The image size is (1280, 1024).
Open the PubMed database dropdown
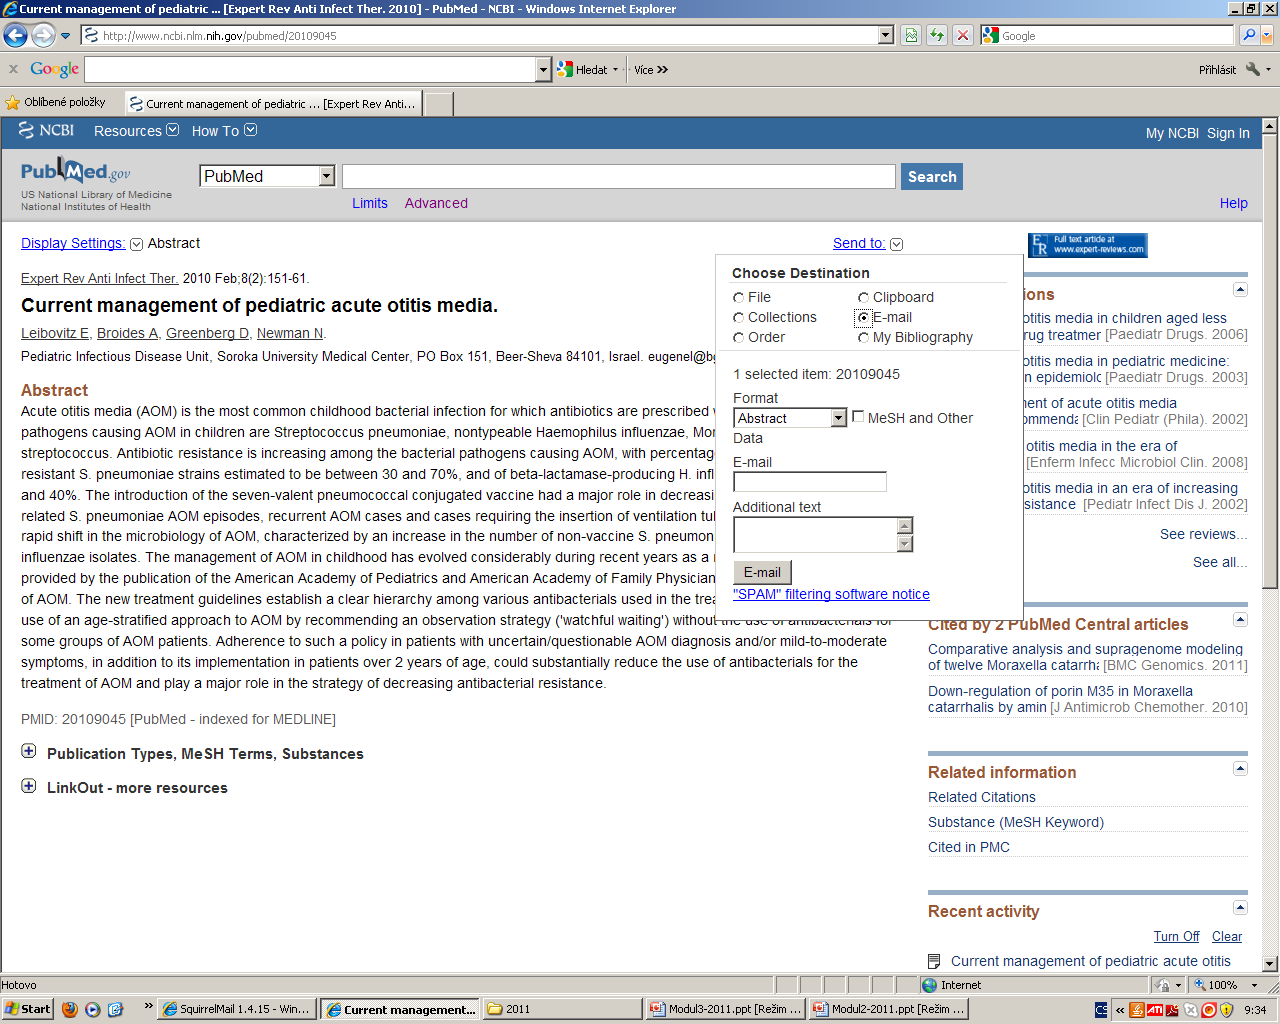(267, 176)
